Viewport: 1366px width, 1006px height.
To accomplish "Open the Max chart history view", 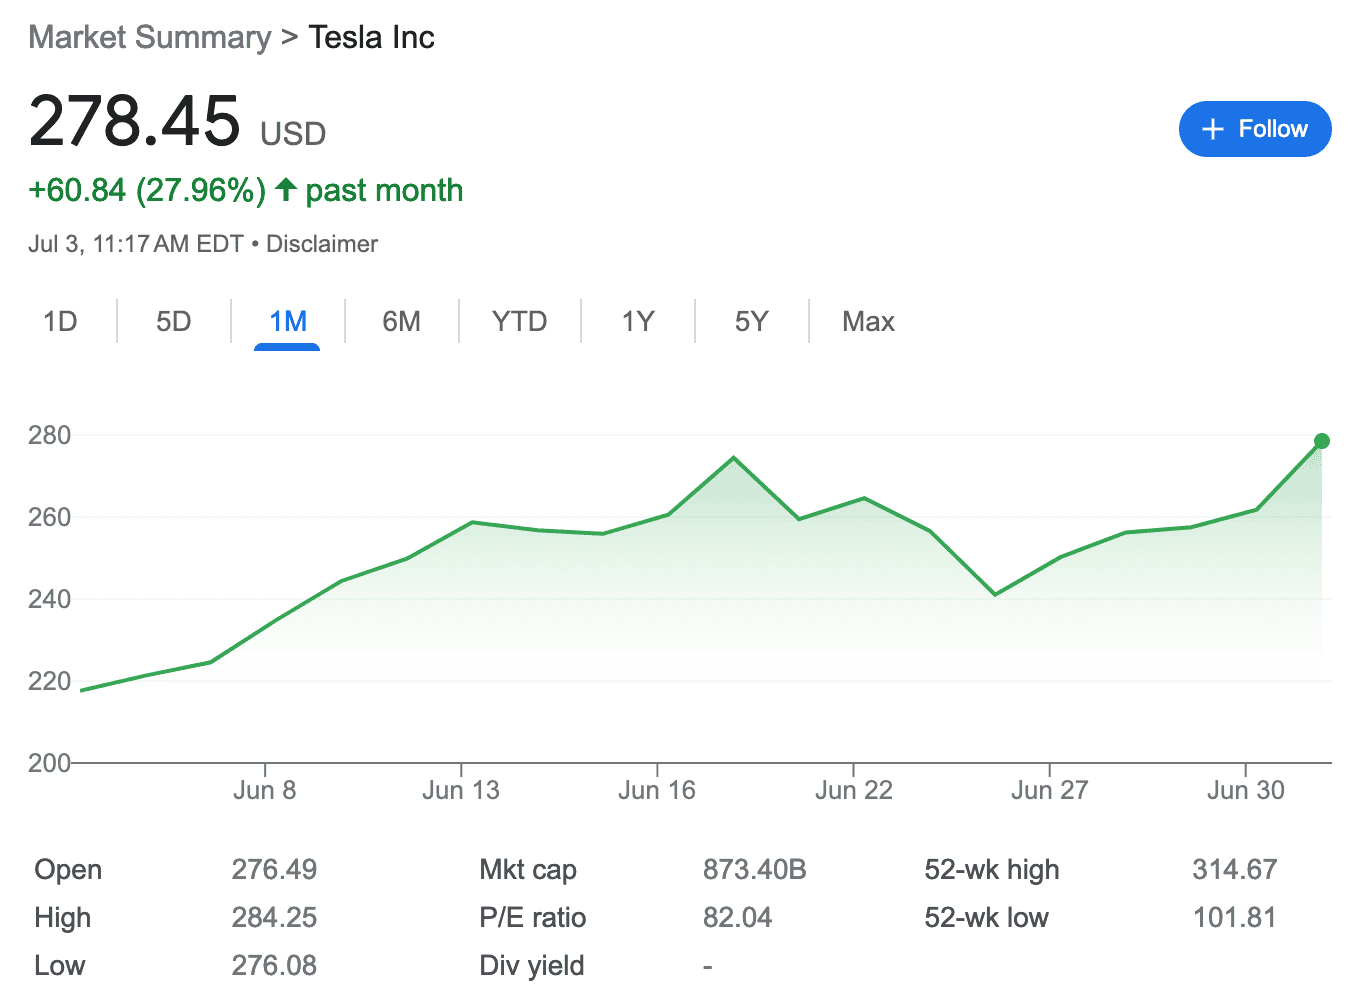I will [x=867, y=321].
